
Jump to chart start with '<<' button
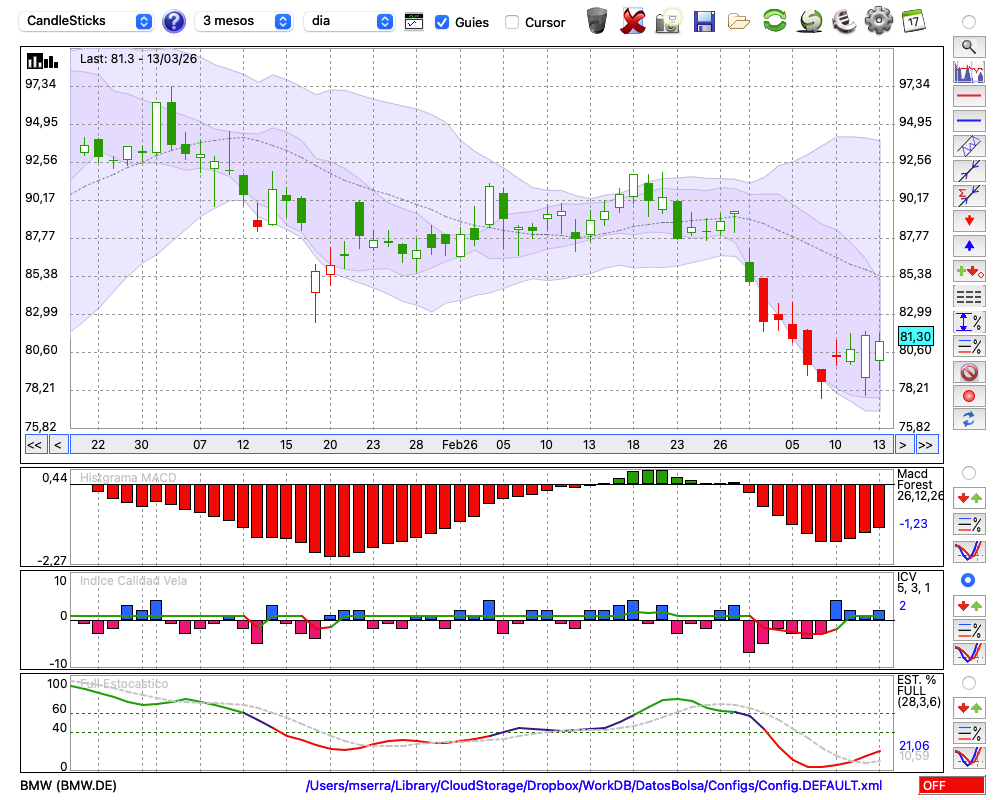point(35,445)
